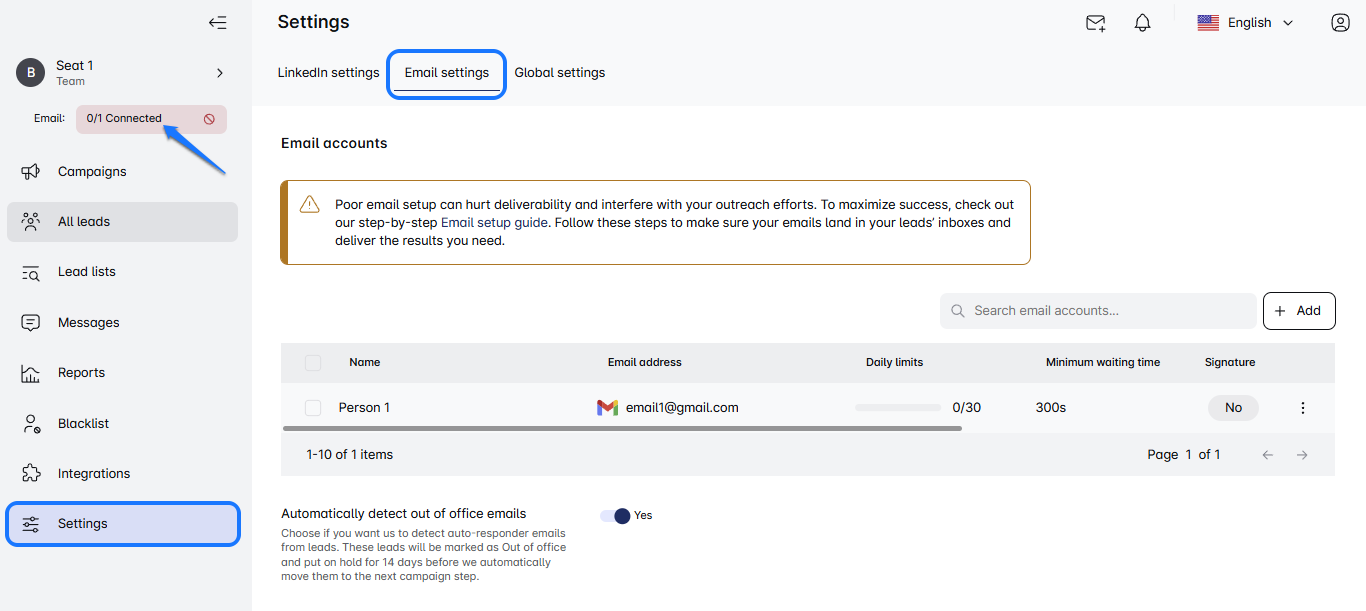Open the English language dropdown
This screenshot has width=1366, height=611.
(x=1246, y=23)
